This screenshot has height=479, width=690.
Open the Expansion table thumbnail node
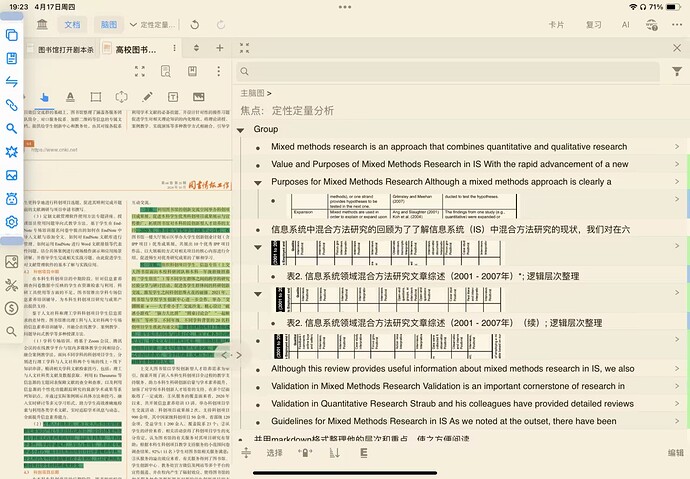[x=402, y=206]
